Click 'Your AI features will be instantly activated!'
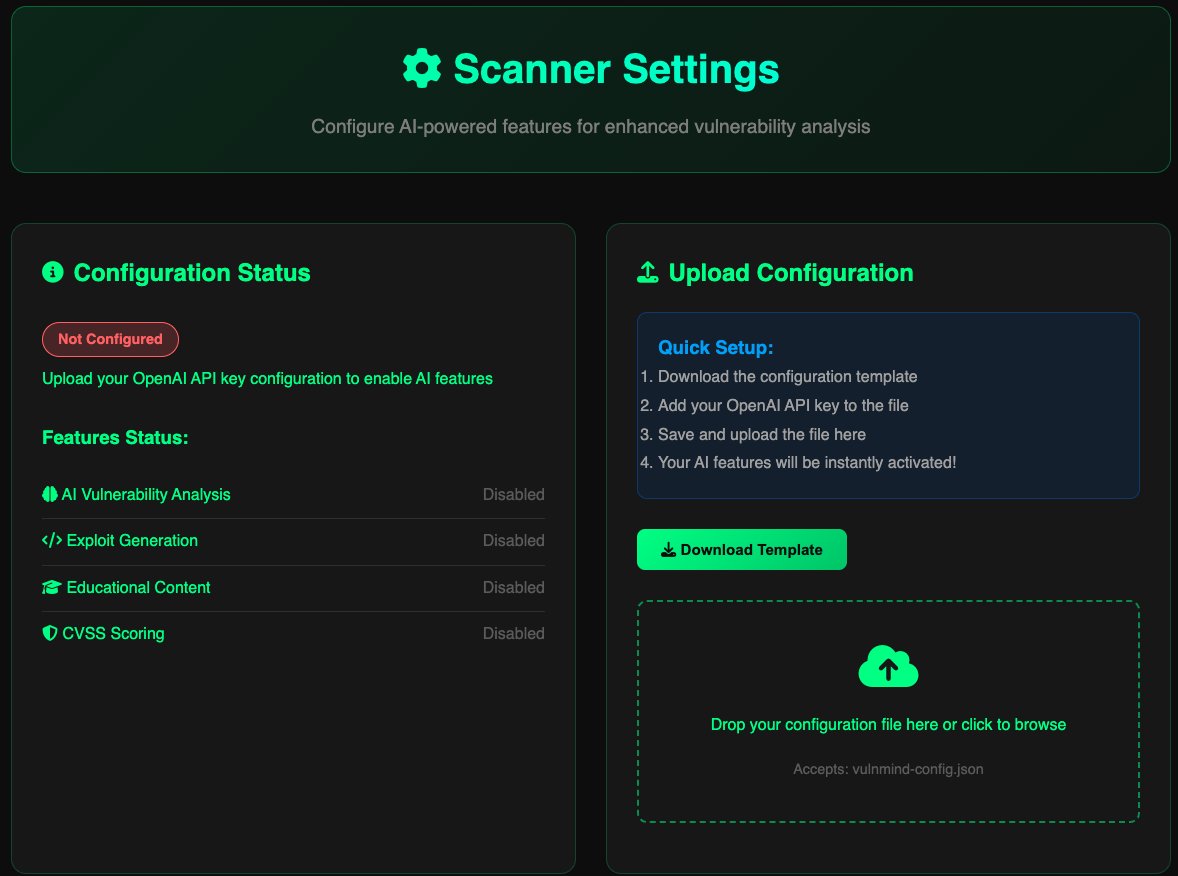The height and width of the screenshot is (876, 1178). [x=807, y=462]
